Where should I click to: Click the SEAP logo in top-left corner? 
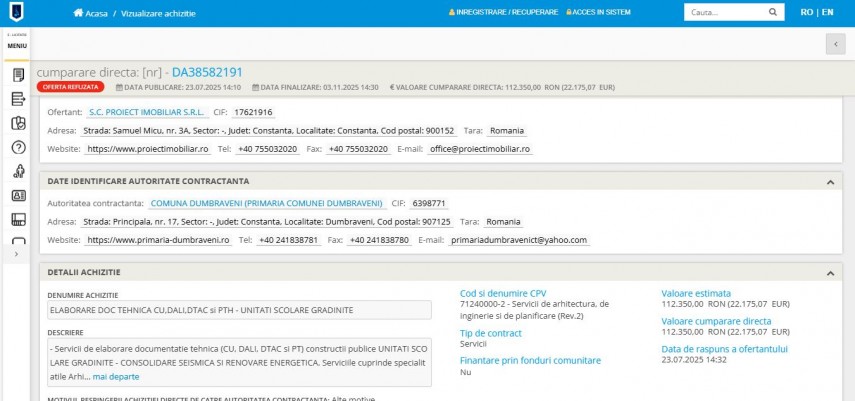(17, 13)
